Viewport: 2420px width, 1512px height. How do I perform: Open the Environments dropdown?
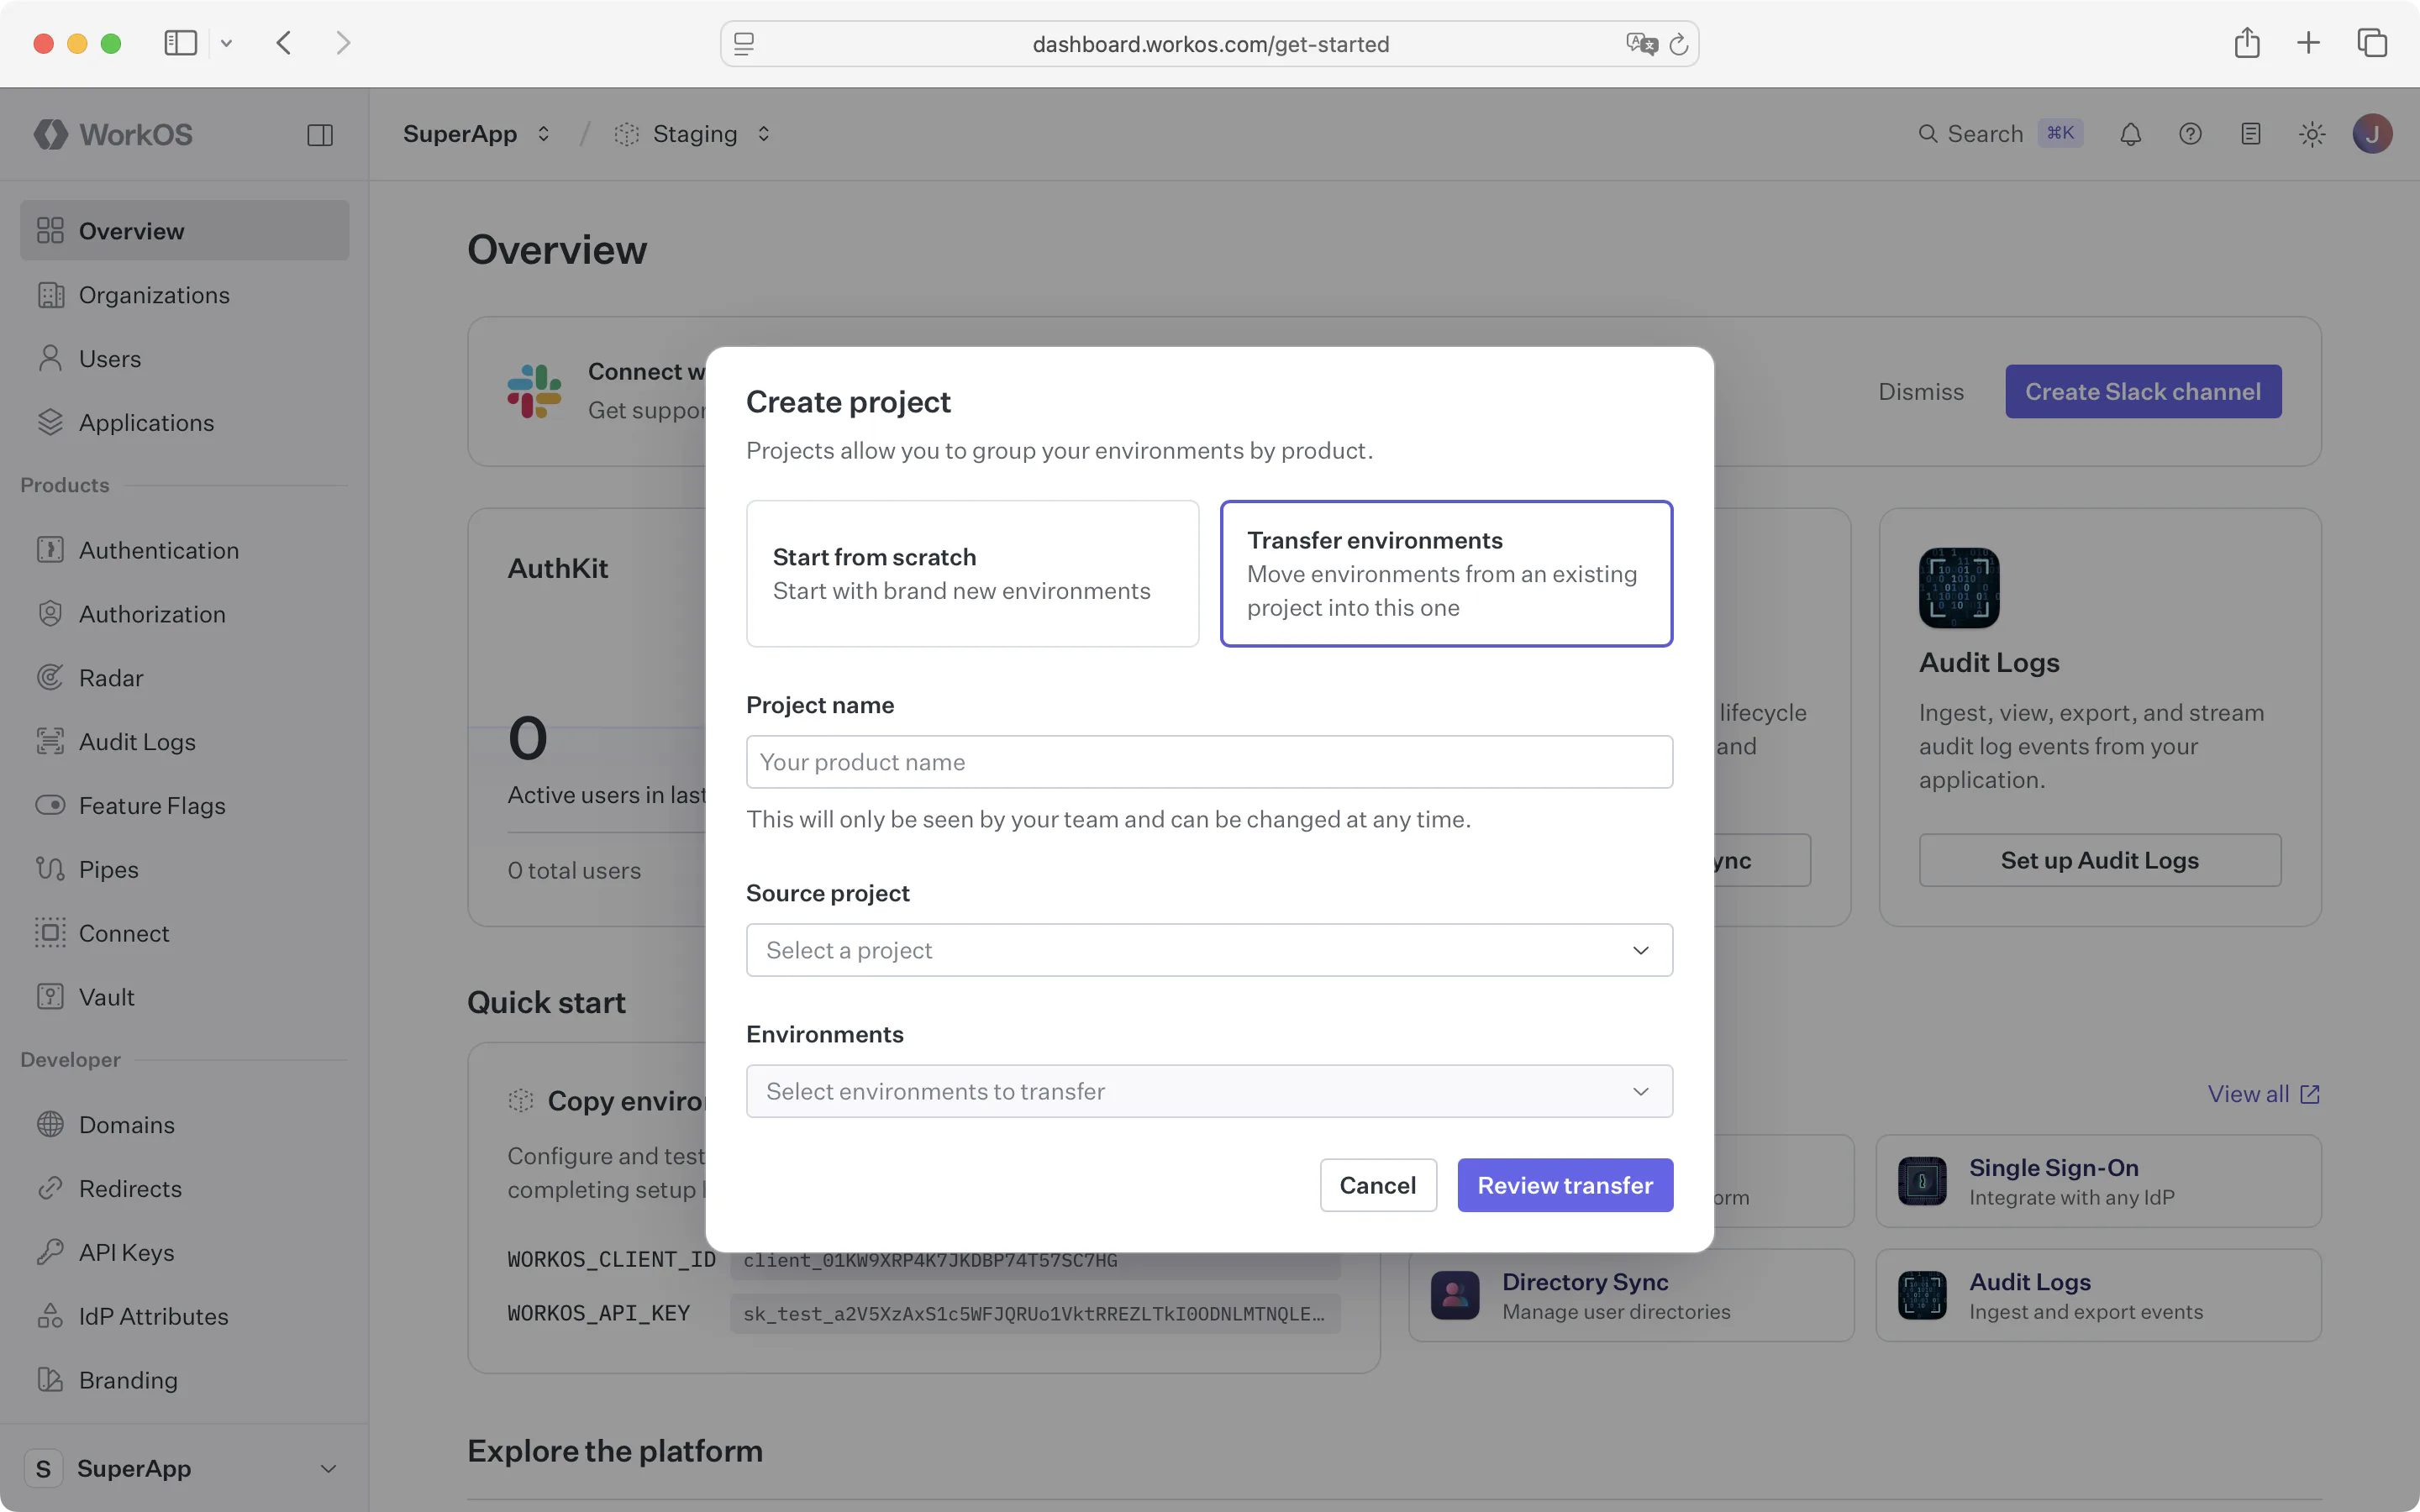1209,1091
